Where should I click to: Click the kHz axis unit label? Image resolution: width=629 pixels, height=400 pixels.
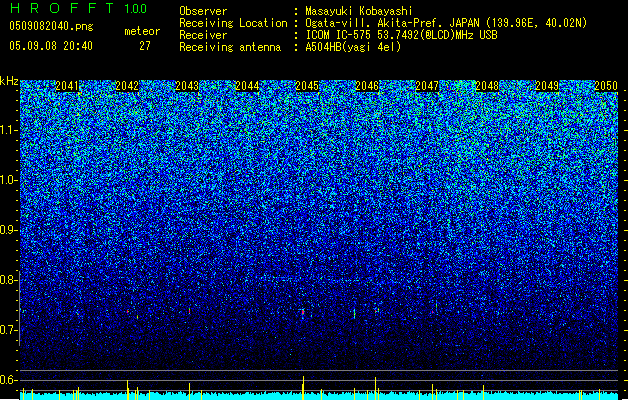9,81
